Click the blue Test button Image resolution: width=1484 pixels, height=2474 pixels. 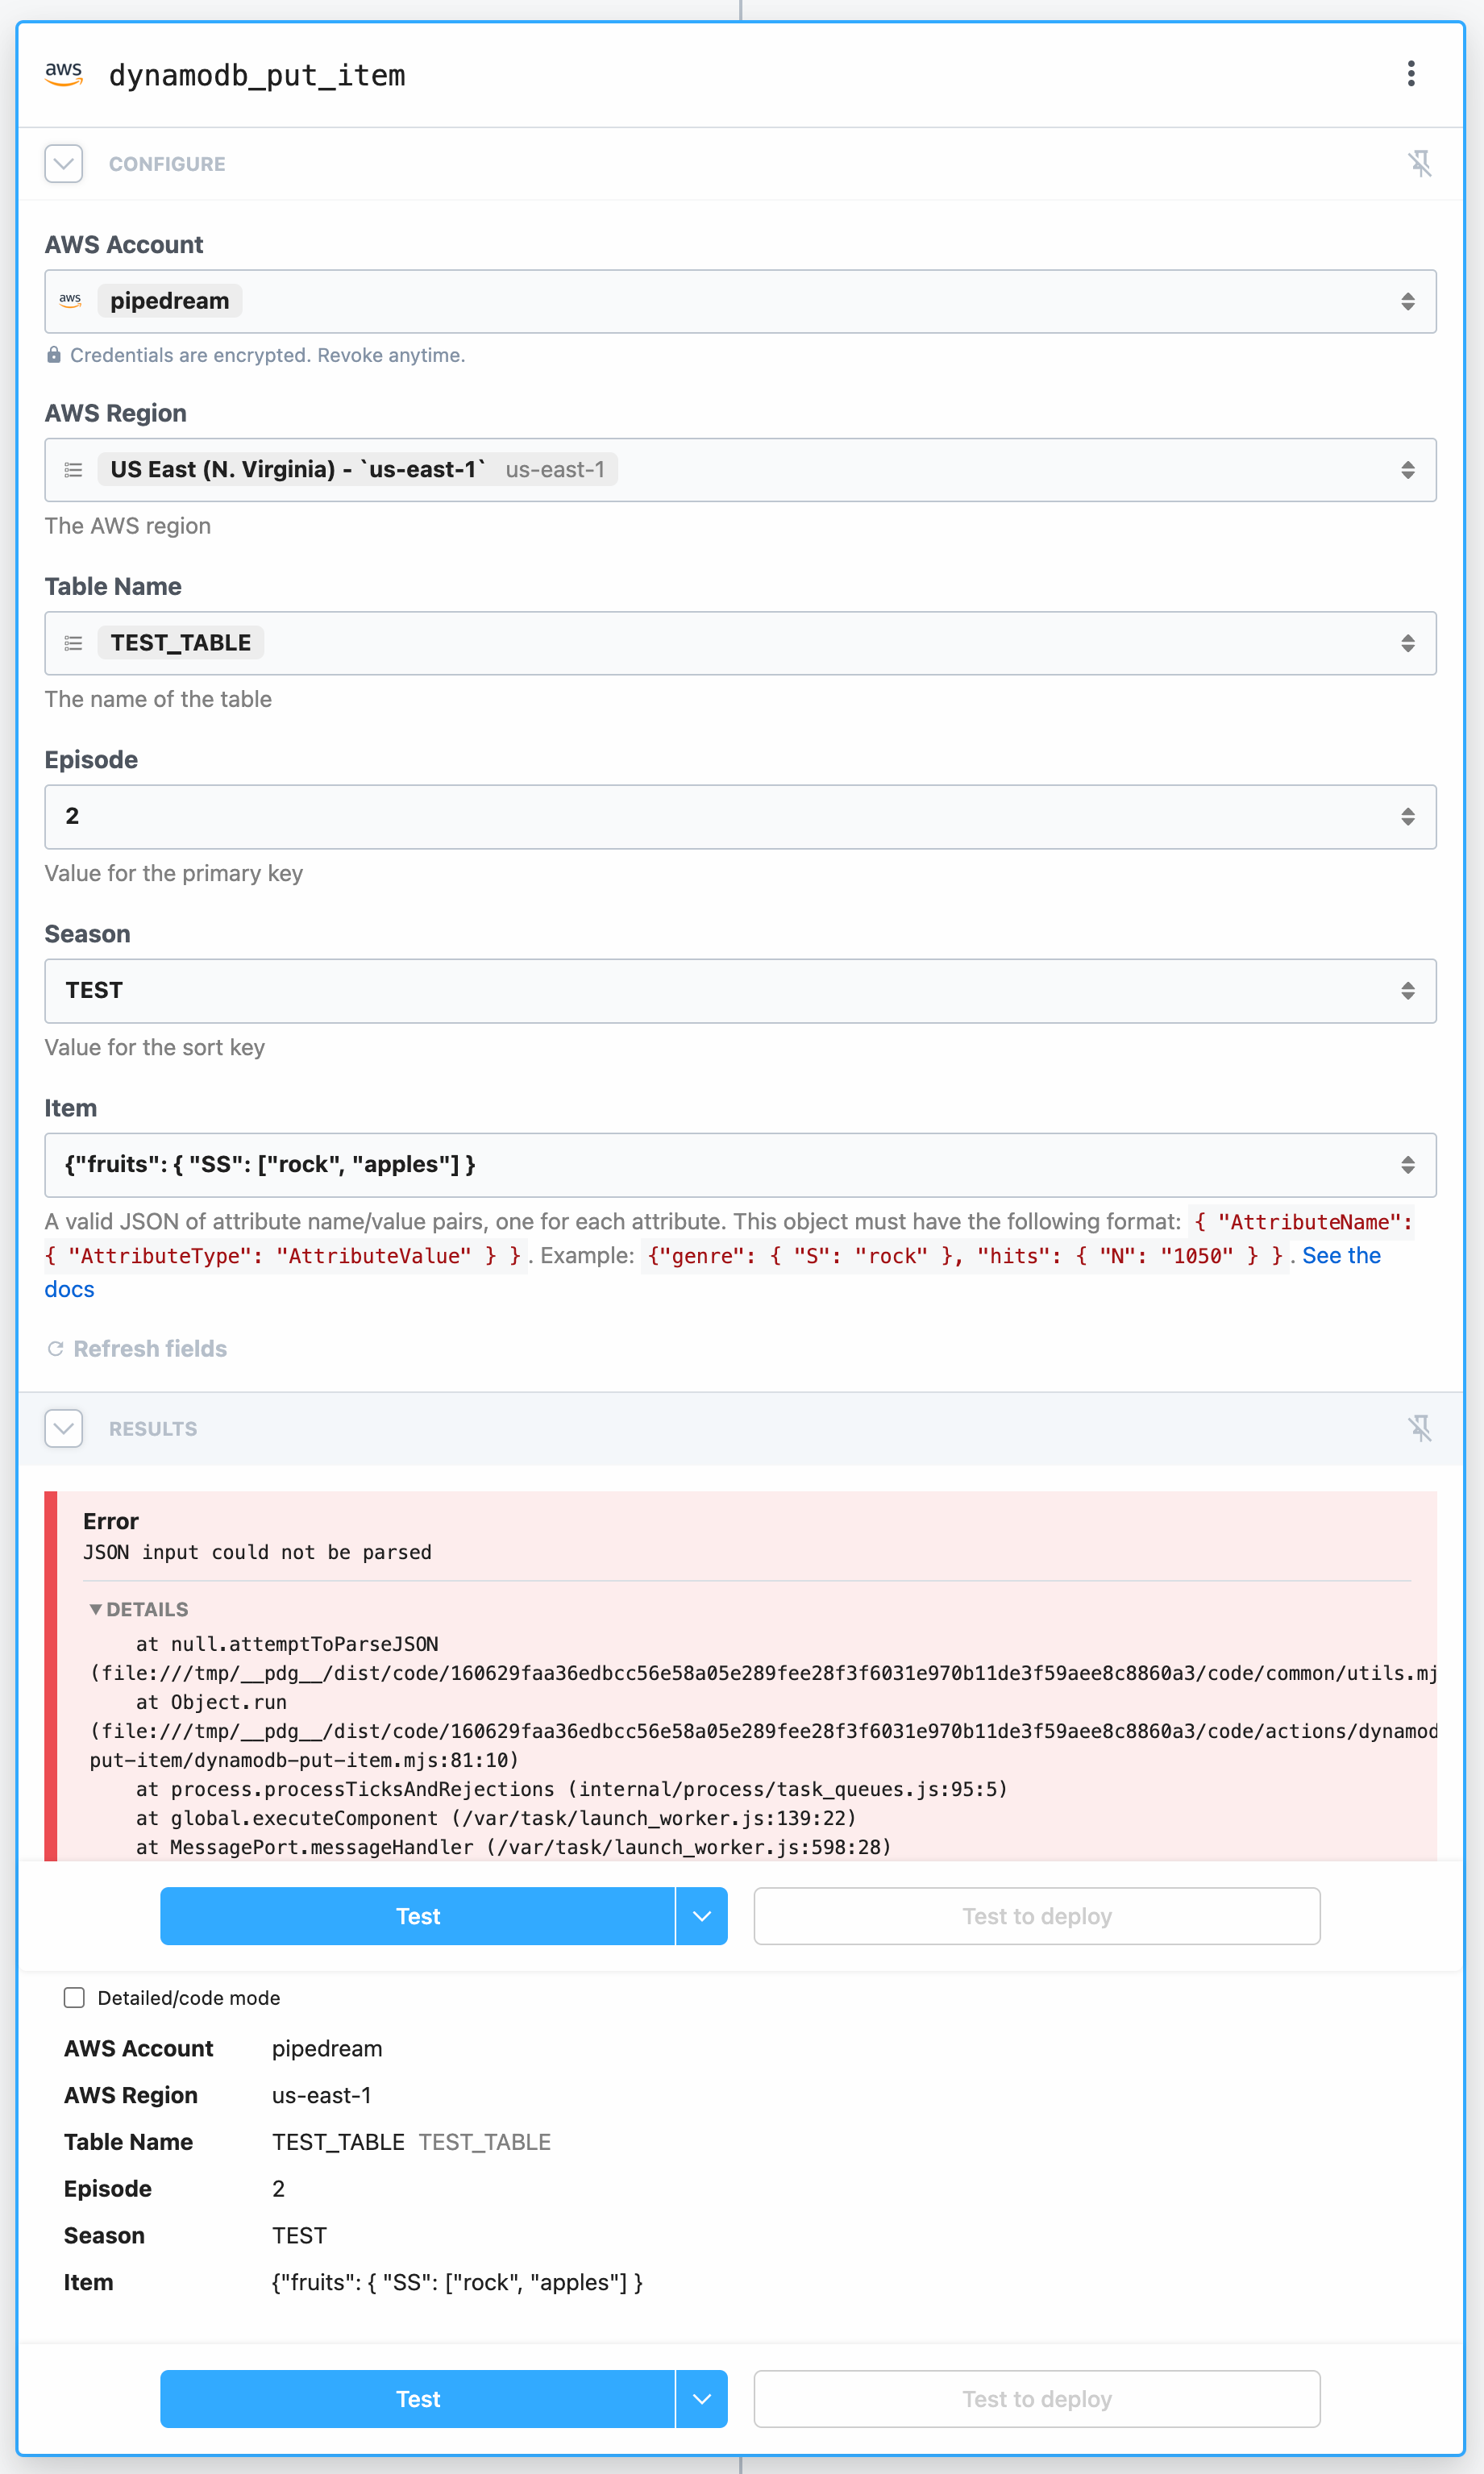(417, 1916)
